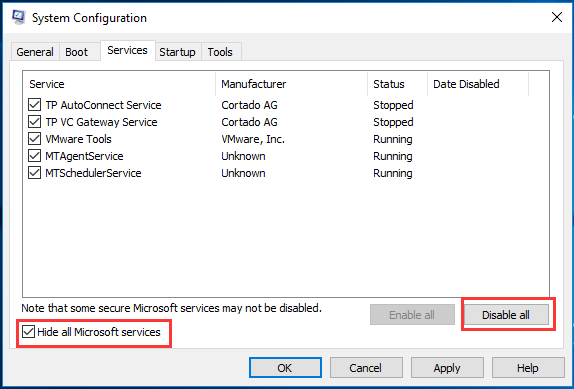574x389 pixels.
Task: Click Stopped status of TP AutoConnect Service
Action: tap(393, 105)
